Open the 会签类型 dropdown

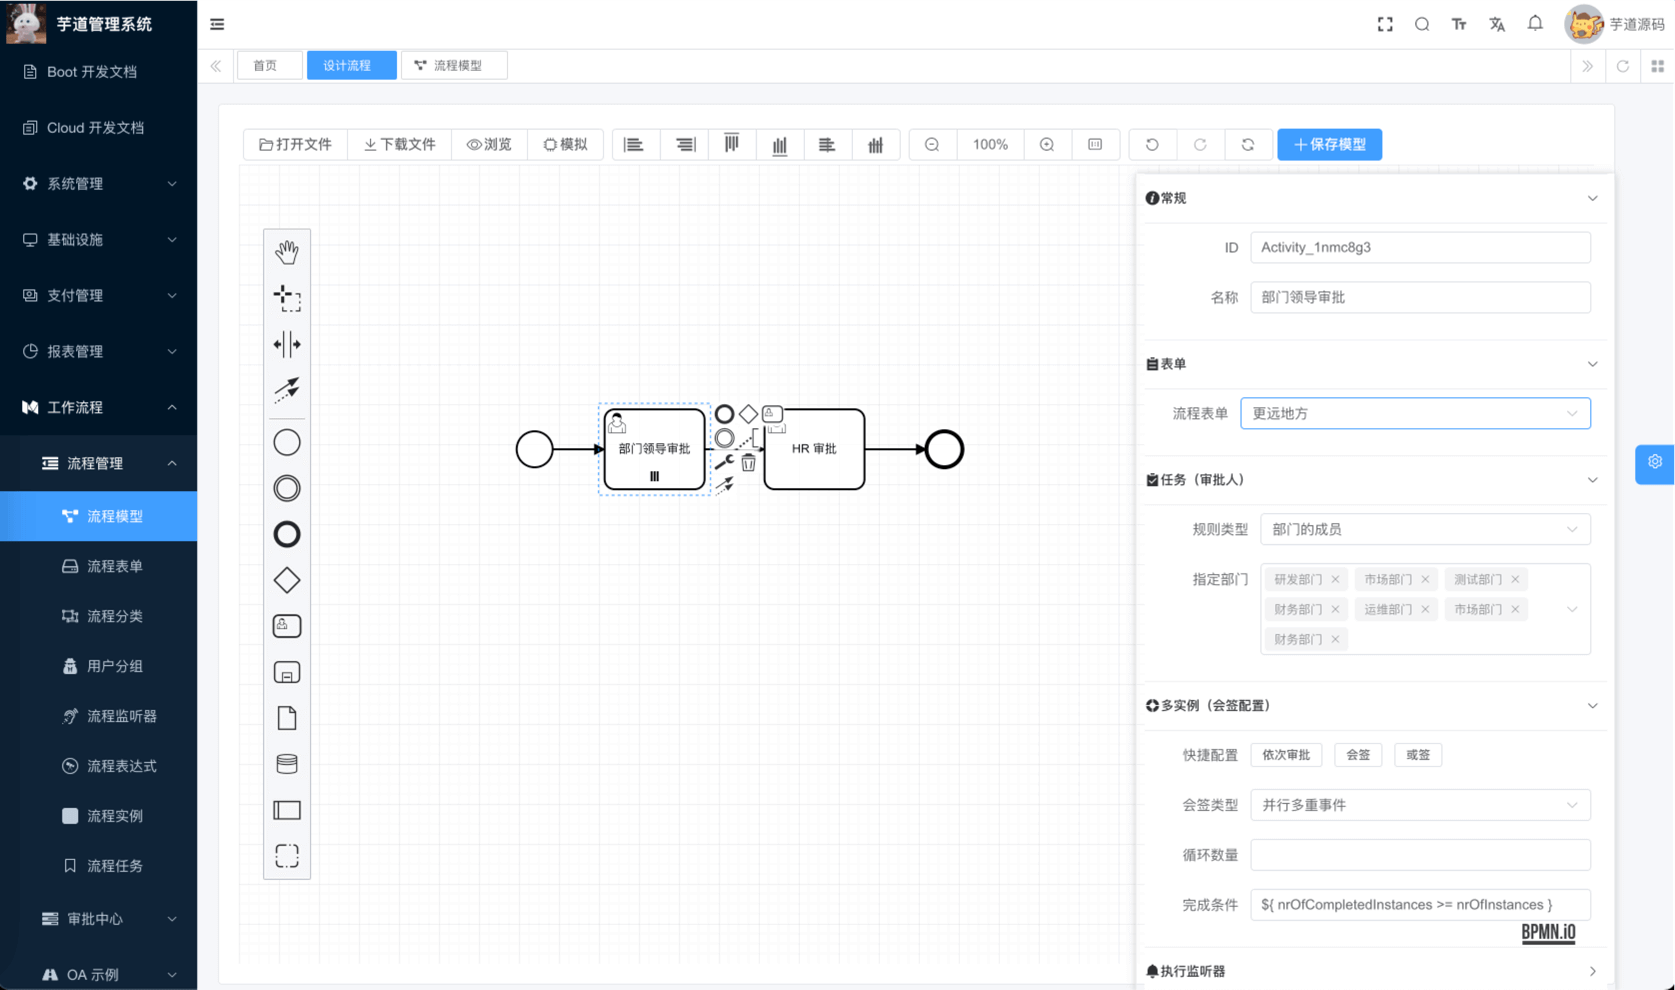coord(1420,805)
